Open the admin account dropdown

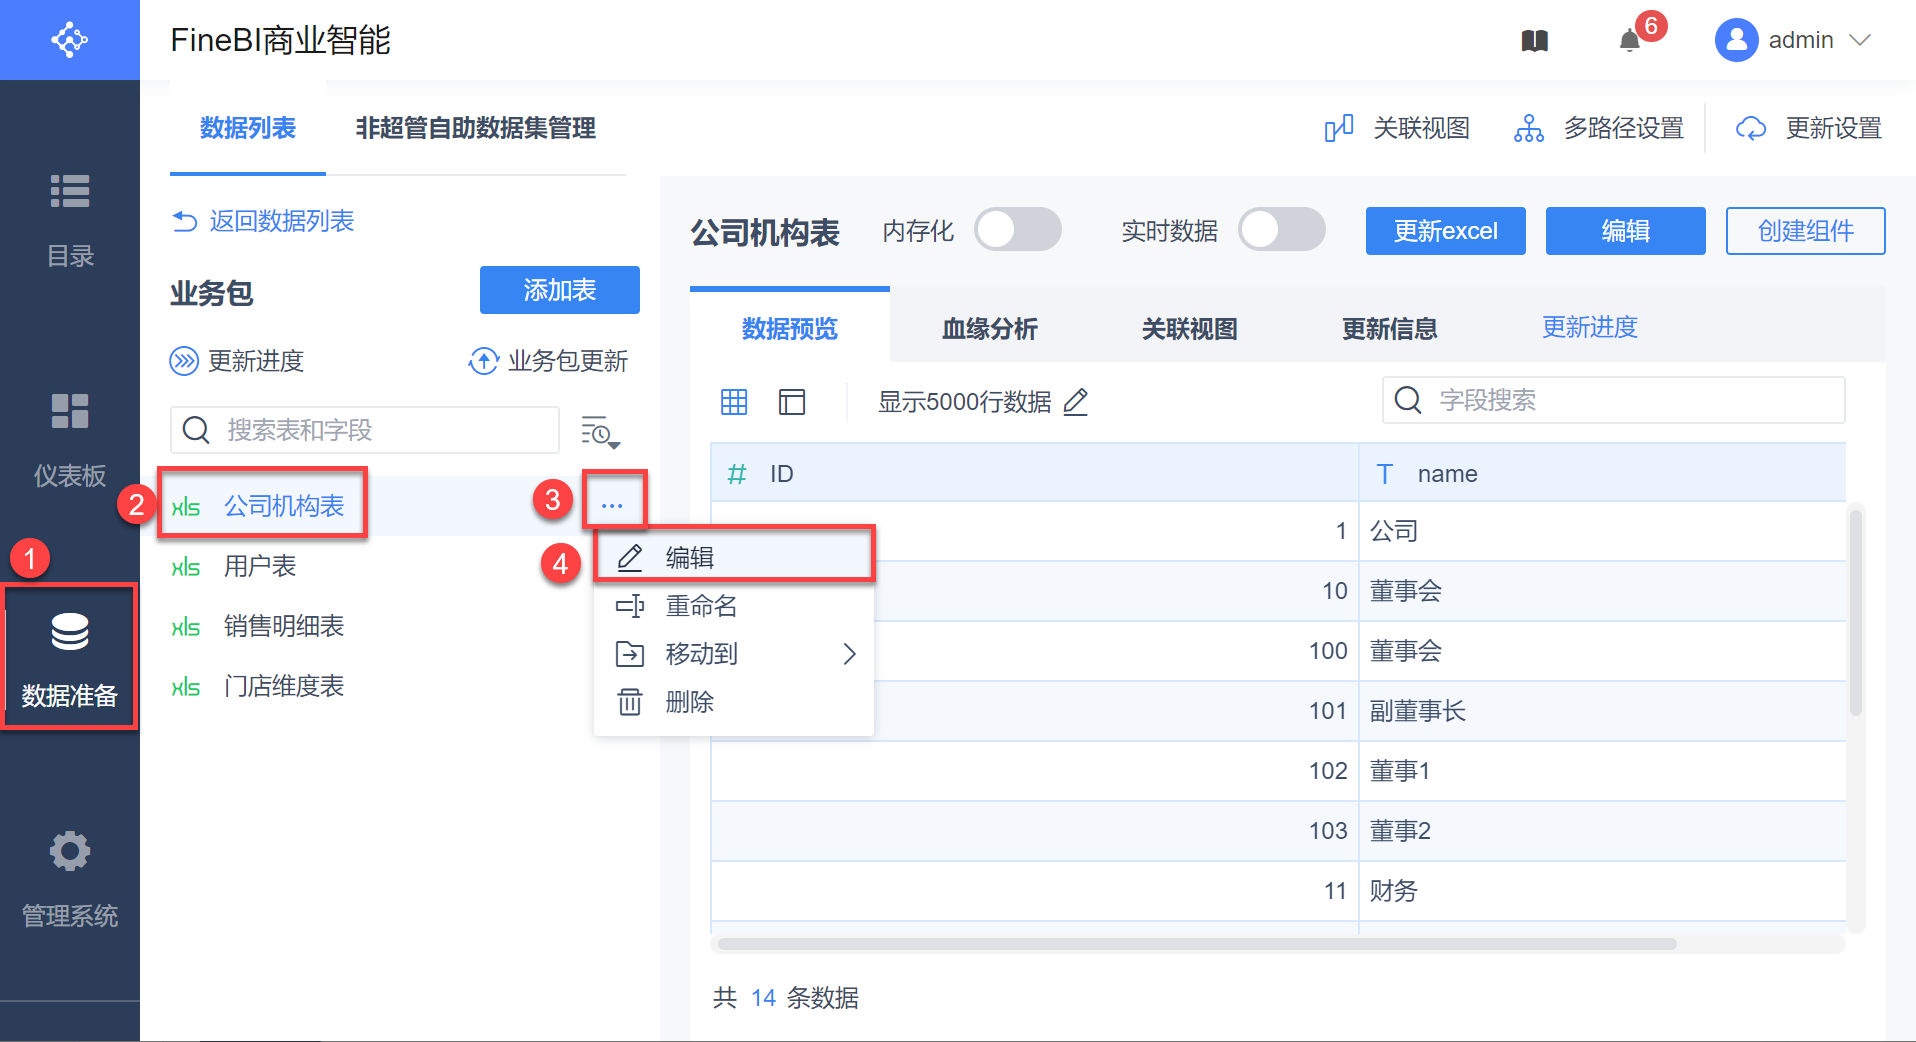point(1793,40)
